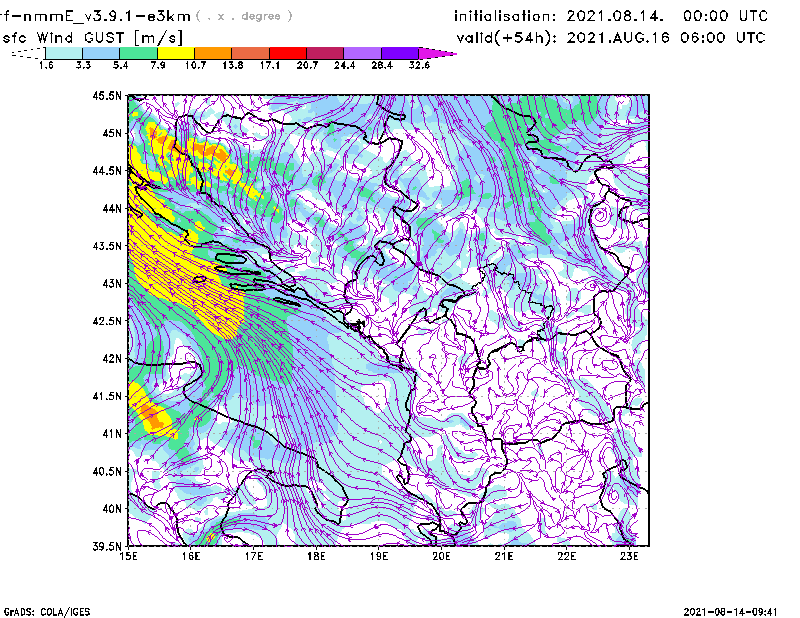Click the '21E' longitude label

[504, 556]
